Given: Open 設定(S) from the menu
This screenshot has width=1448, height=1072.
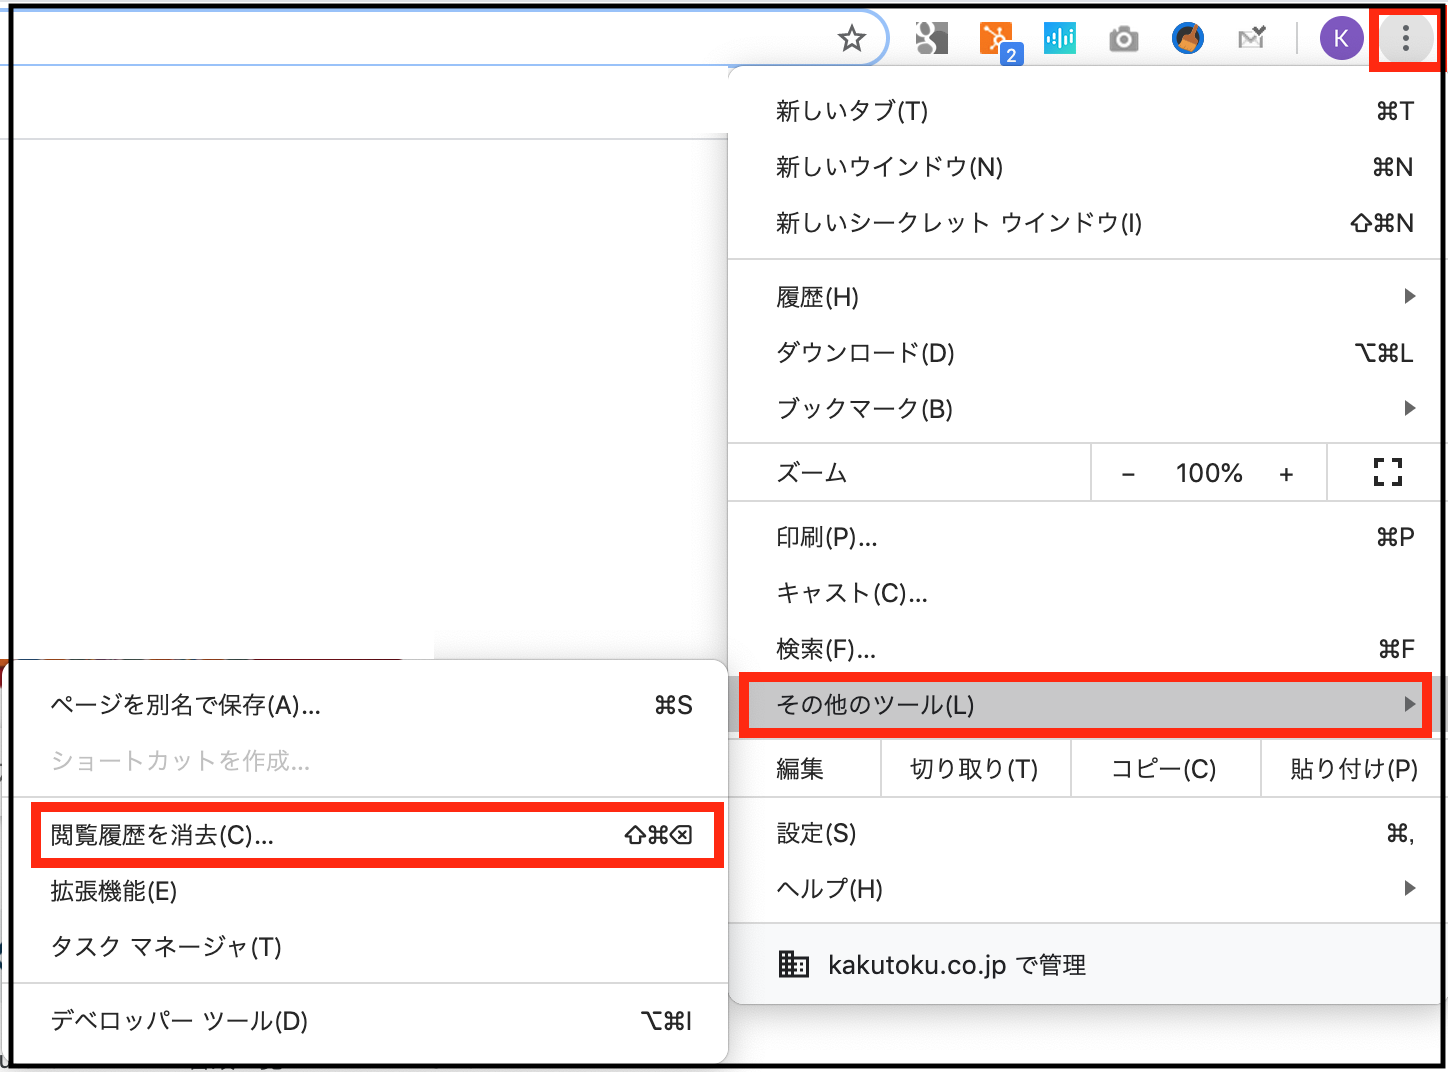Looking at the screenshot, I should (1087, 833).
